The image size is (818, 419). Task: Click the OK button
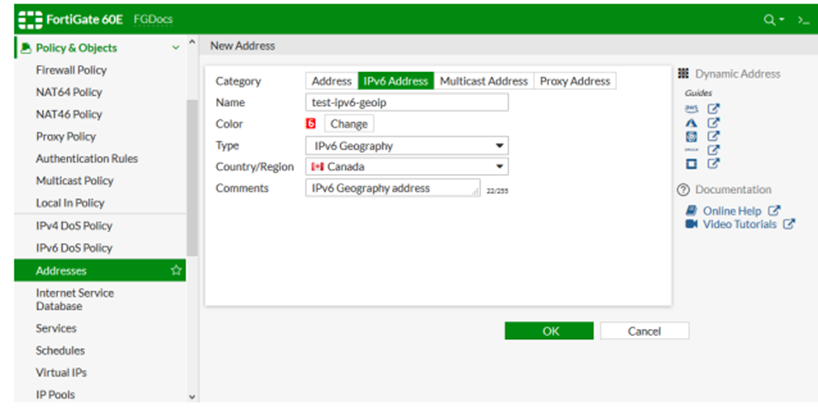(550, 331)
